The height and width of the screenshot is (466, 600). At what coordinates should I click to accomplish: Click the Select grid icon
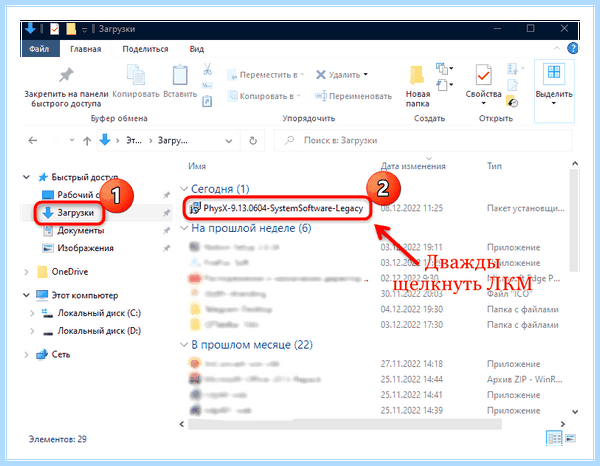(x=554, y=73)
